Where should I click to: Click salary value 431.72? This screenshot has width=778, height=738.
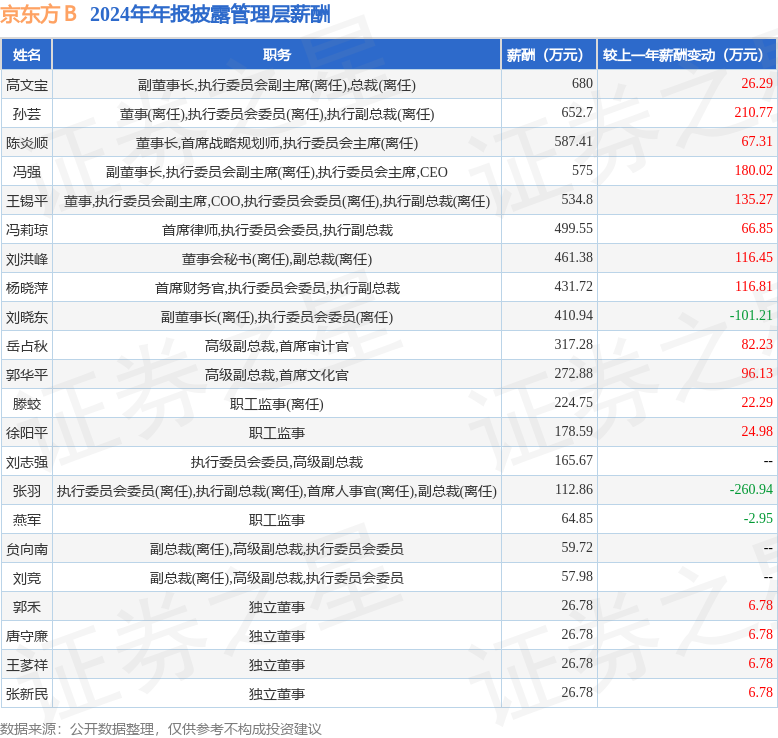click(573, 286)
